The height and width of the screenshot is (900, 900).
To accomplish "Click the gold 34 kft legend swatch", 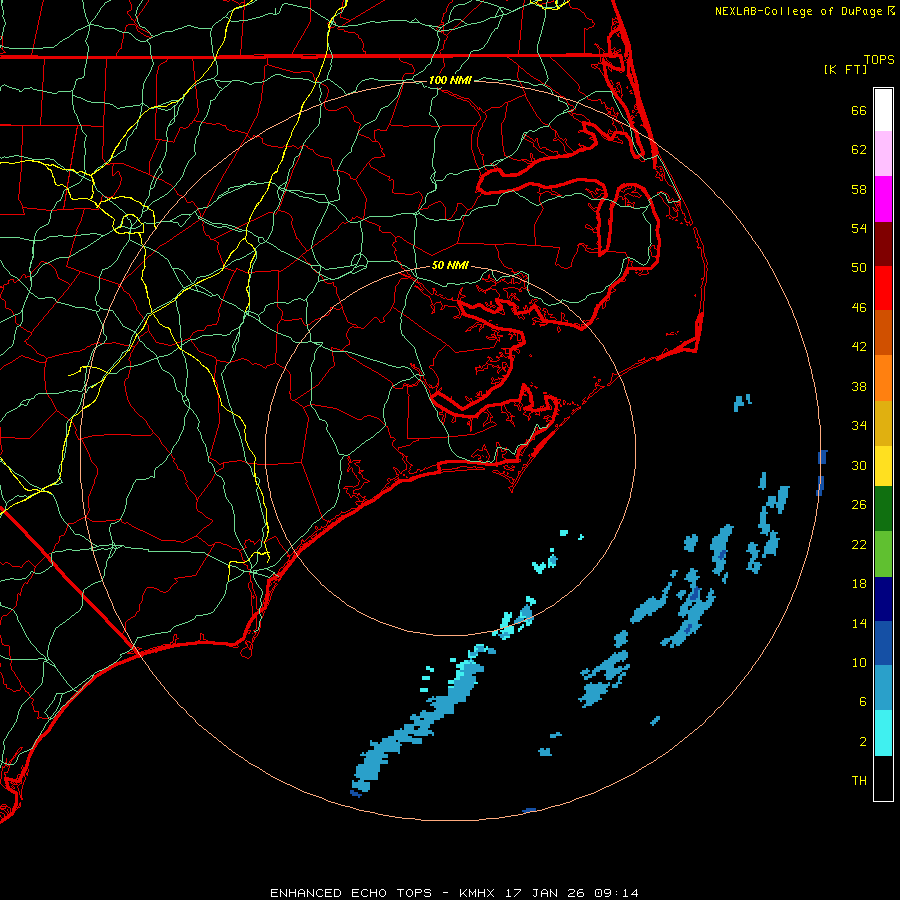I will (x=883, y=423).
